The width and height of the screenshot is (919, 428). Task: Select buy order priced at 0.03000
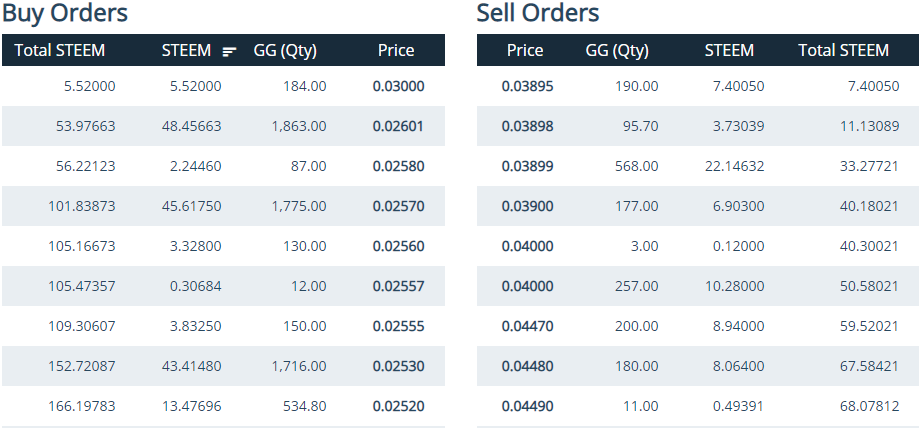point(398,87)
